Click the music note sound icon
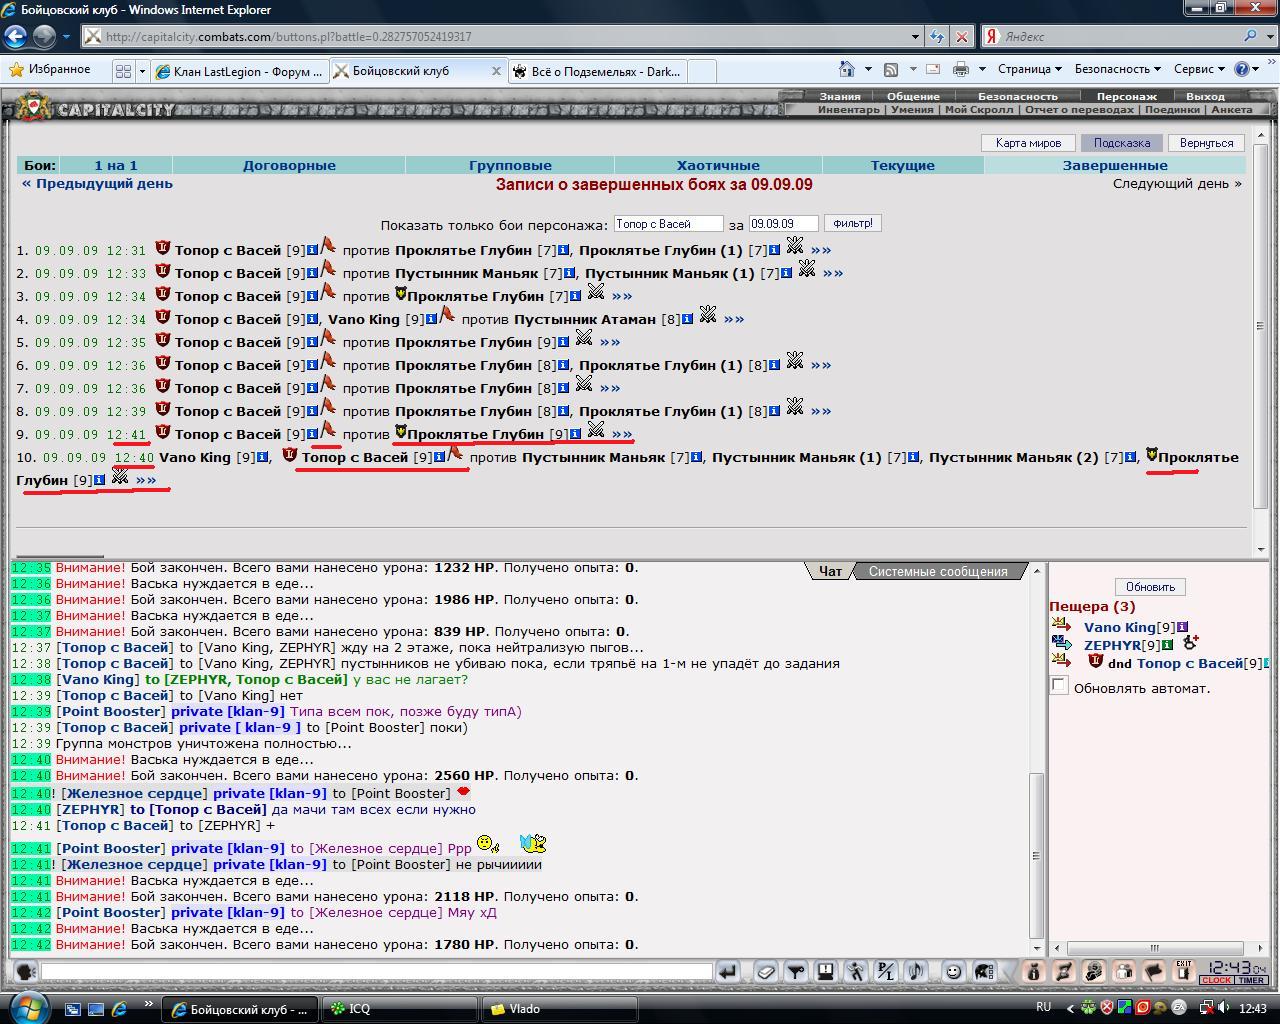The image size is (1280, 1024). pos(916,971)
